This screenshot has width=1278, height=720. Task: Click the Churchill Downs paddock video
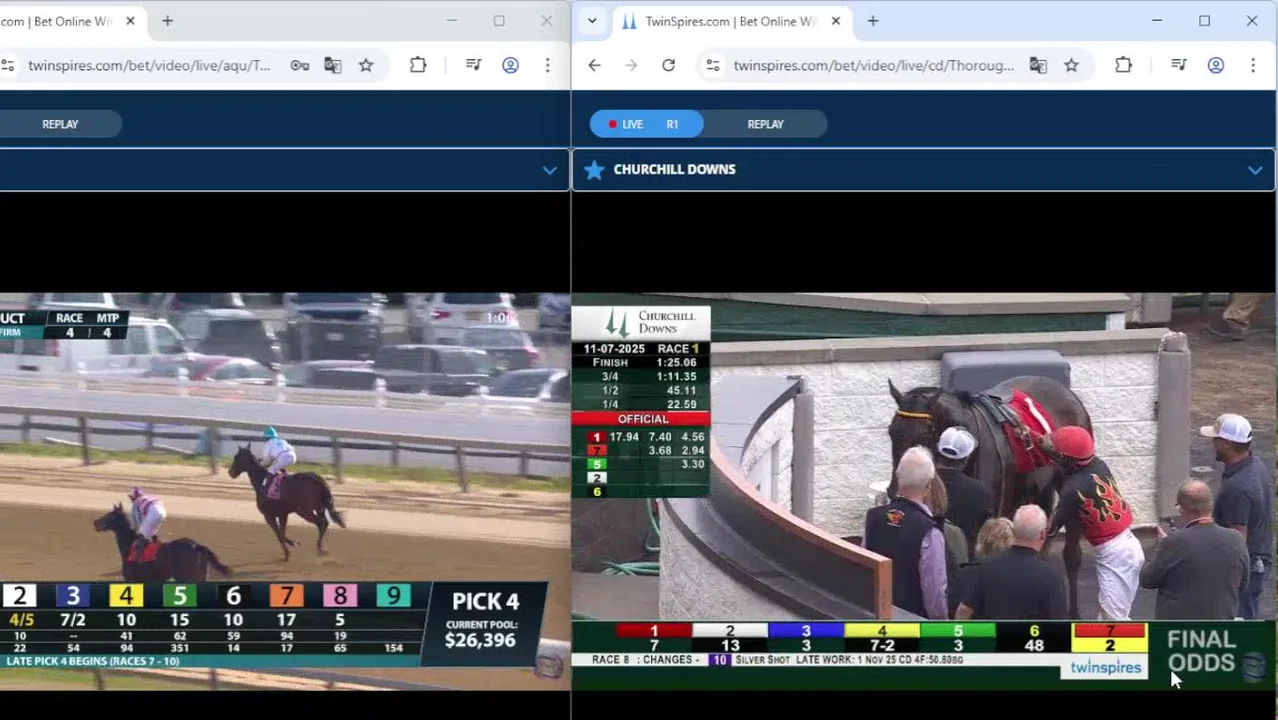(x=924, y=491)
